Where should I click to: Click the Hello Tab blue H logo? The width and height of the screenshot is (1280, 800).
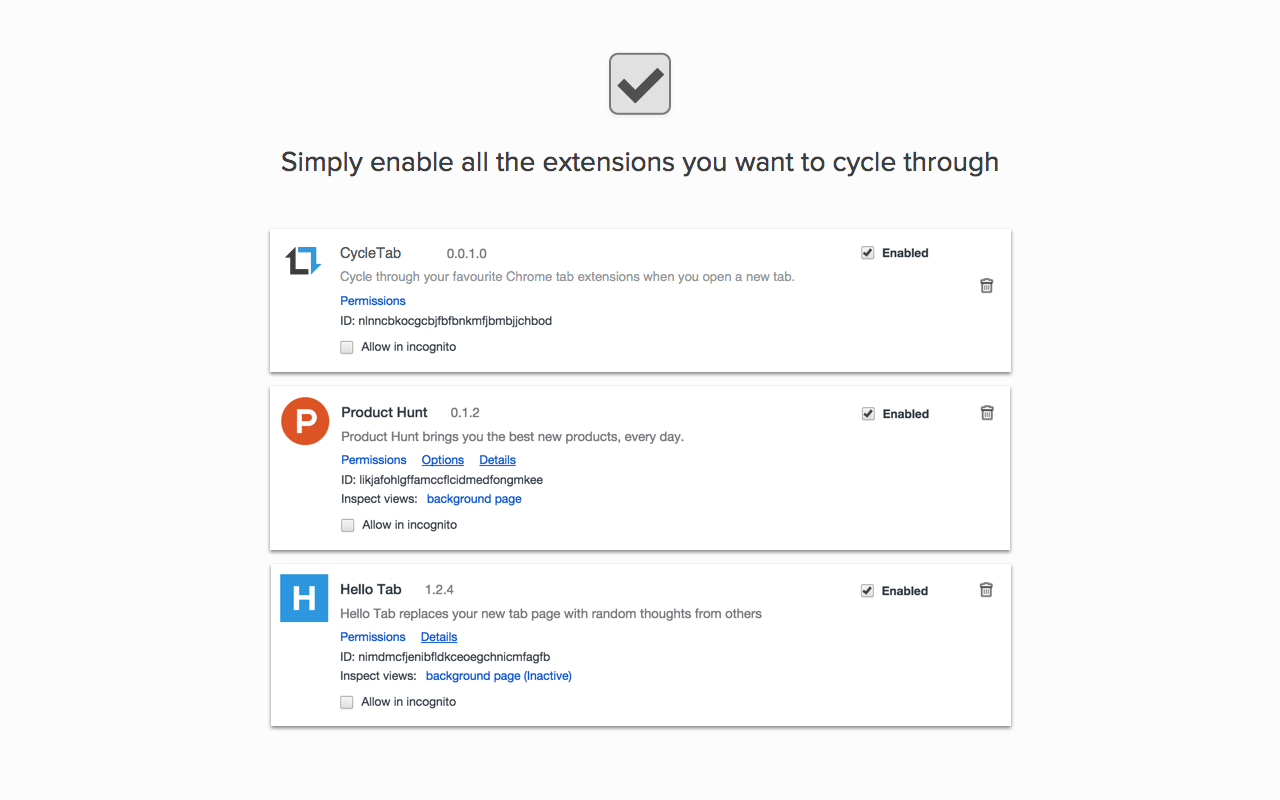pos(304,598)
